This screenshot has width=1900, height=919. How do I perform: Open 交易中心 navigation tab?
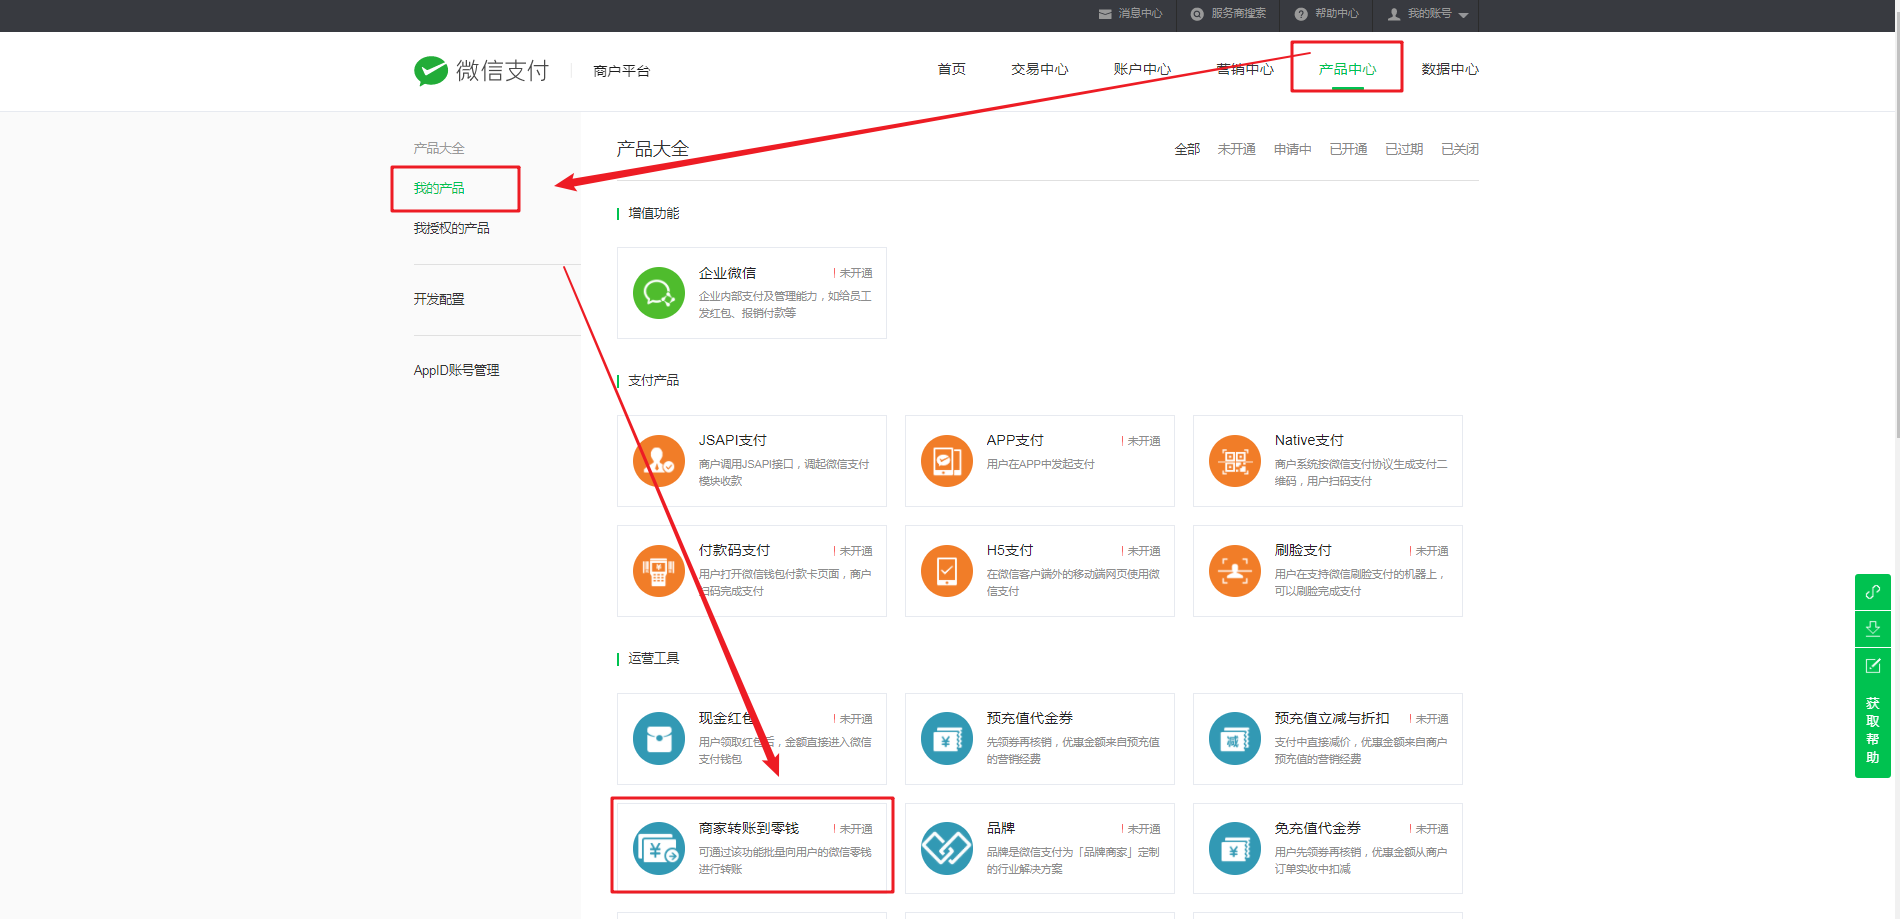pos(1040,69)
